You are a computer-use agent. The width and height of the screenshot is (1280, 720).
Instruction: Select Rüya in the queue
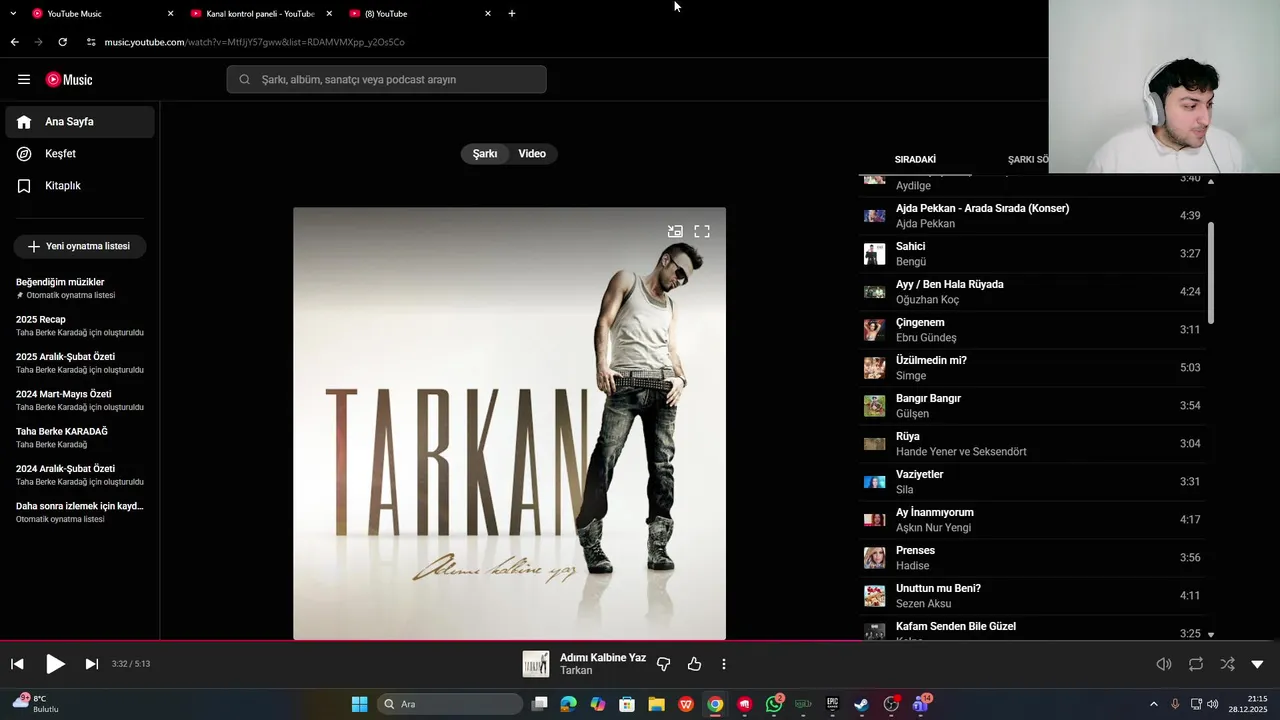[x=1032, y=444]
